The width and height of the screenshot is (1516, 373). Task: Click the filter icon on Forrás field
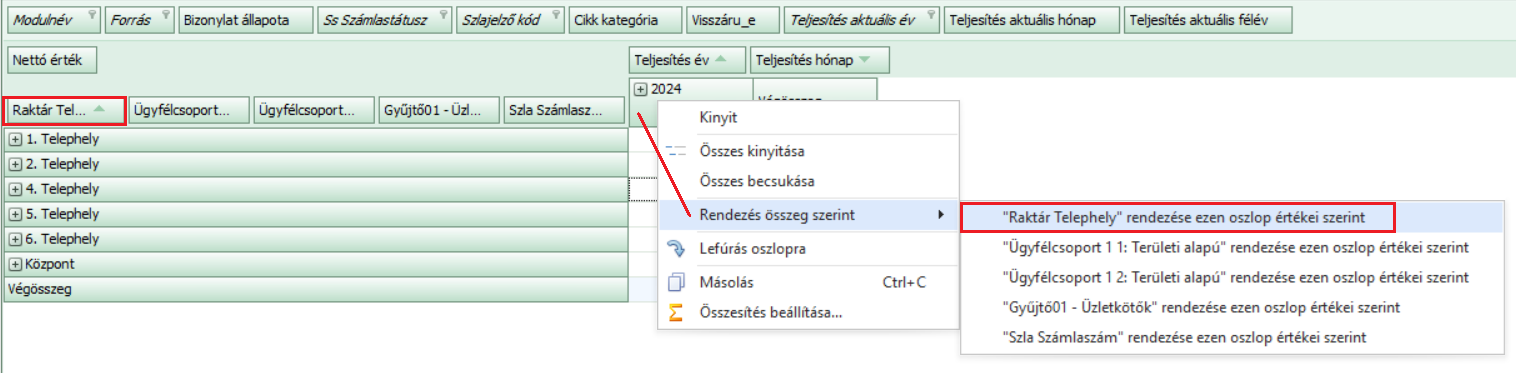tap(165, 15)
